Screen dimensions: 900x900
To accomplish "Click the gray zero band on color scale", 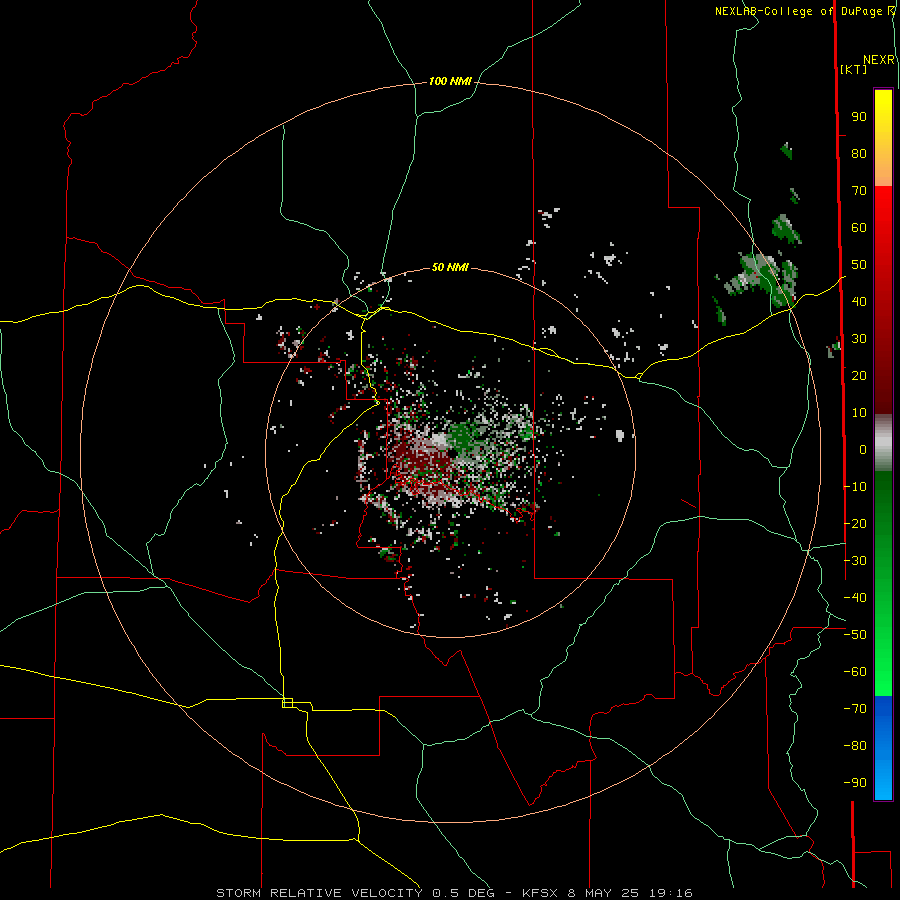I will [x=883, y=443].
